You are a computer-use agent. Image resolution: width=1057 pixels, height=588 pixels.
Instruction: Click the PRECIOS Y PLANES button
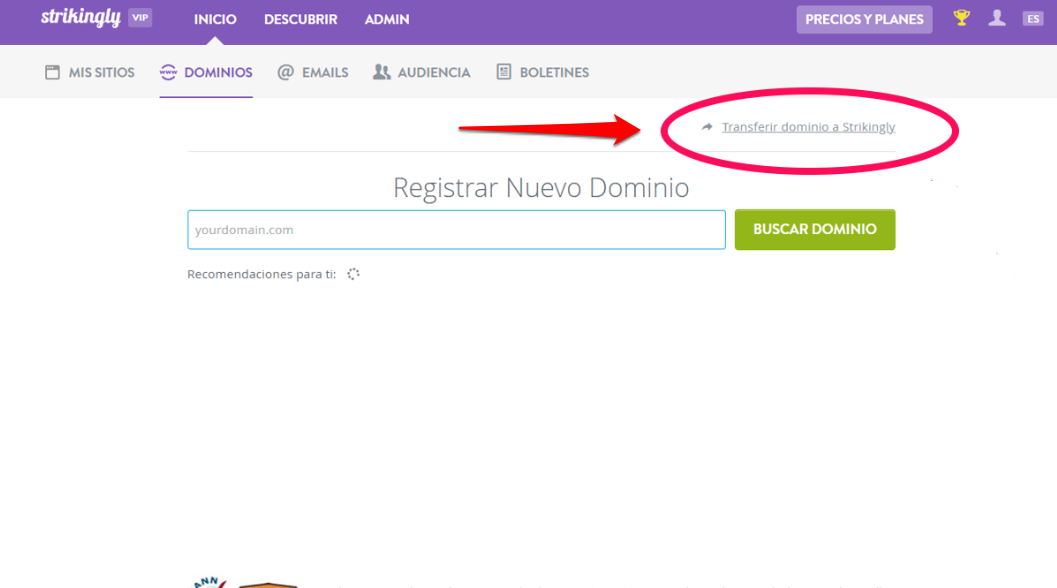pos(864,20)
